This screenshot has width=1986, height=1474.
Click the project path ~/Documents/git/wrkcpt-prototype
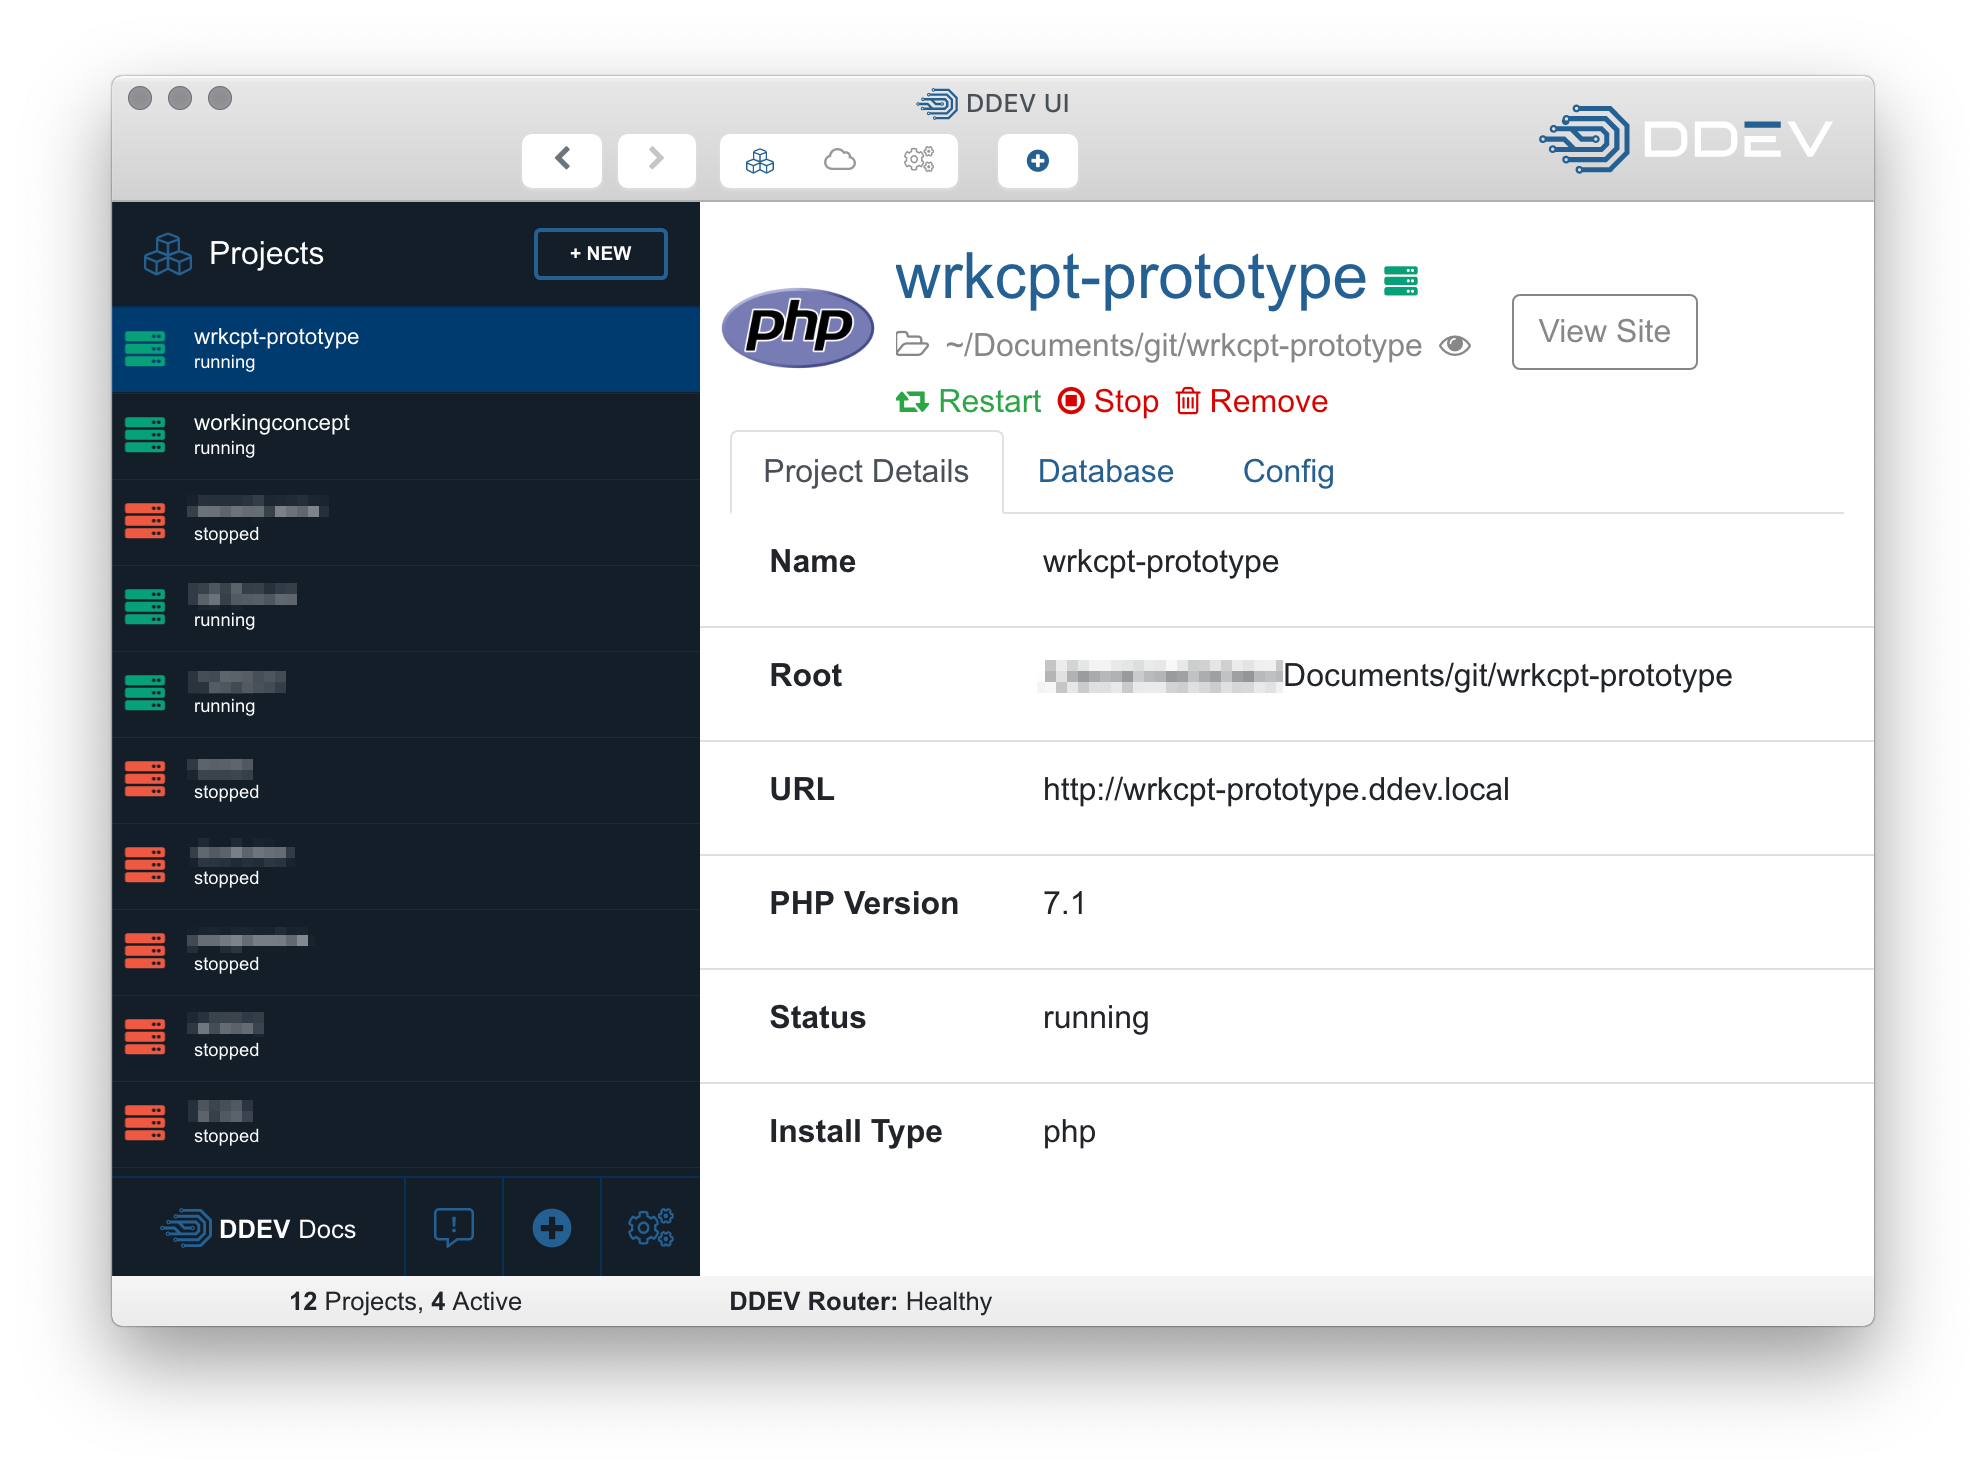point(1183,345)
